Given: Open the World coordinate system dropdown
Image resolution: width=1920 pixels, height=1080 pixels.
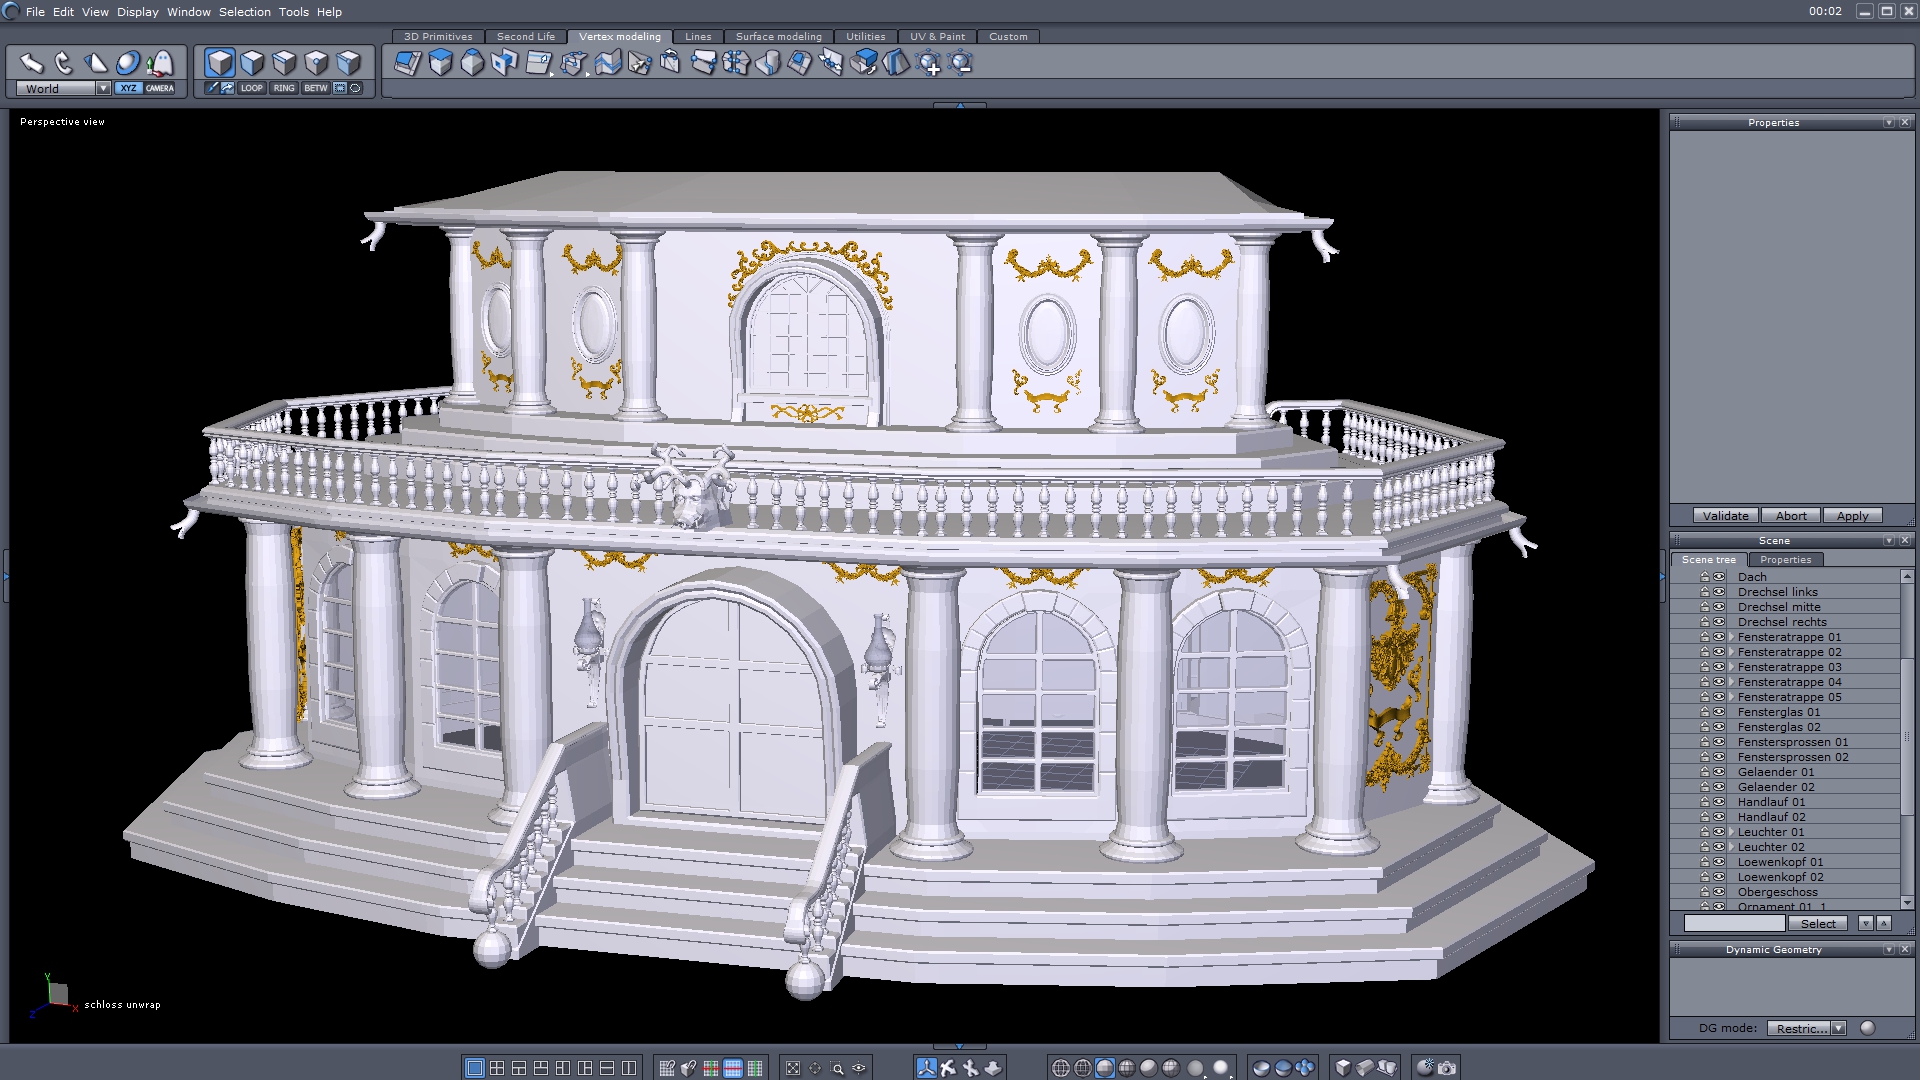Looking at the screenshot, I should tap(103, 88).
